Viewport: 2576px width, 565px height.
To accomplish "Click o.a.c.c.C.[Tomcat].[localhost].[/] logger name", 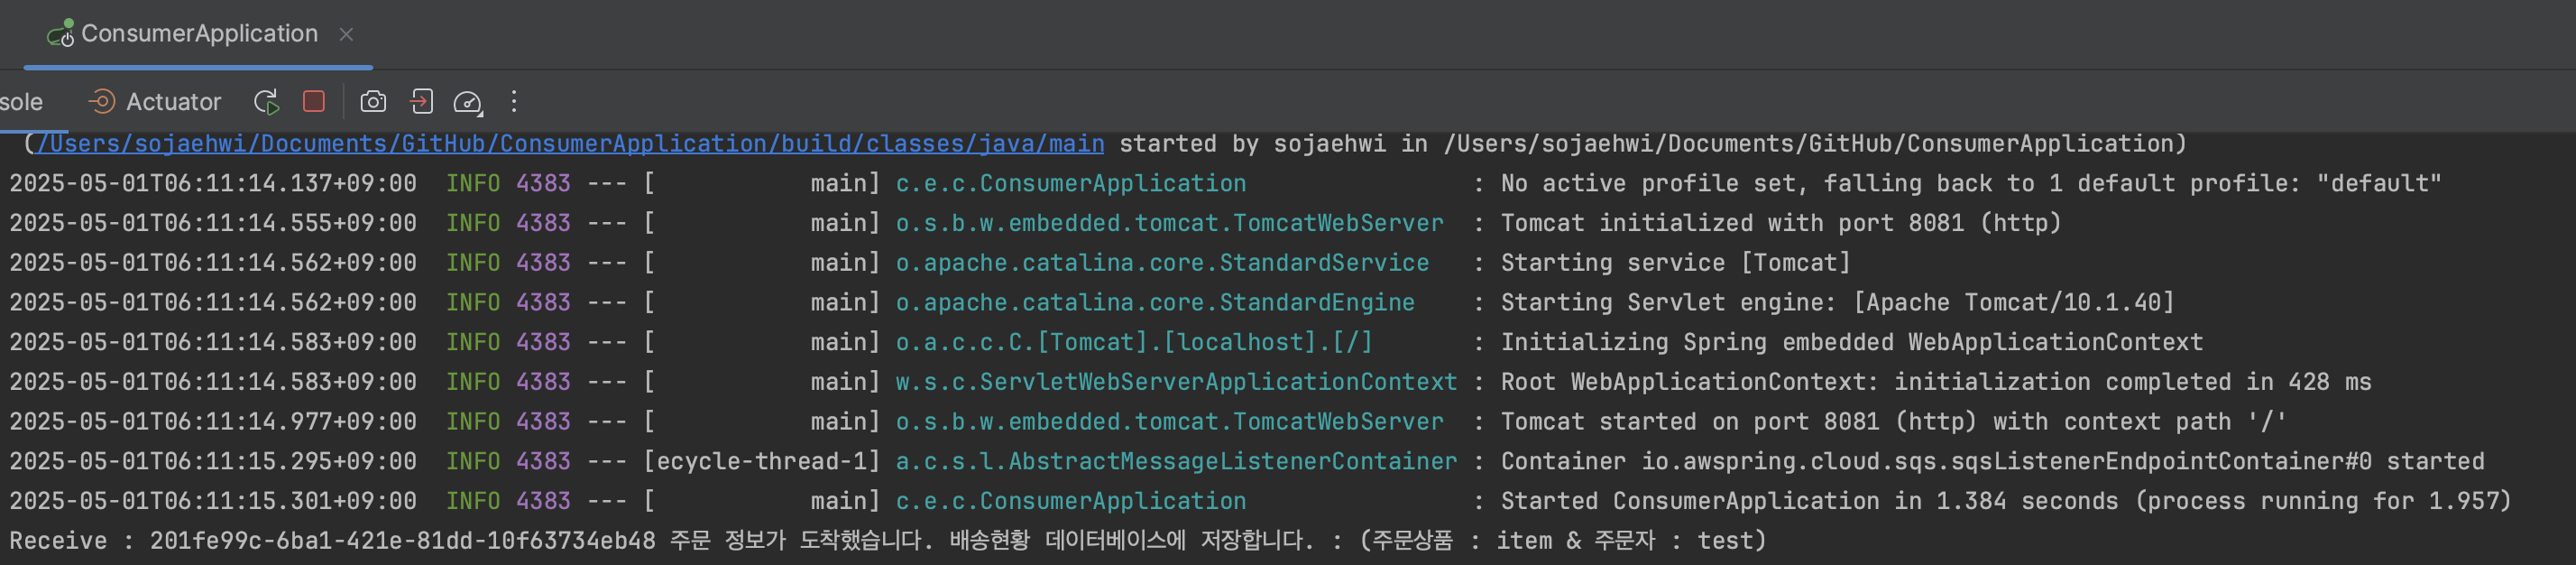I will click(1134, 342).
